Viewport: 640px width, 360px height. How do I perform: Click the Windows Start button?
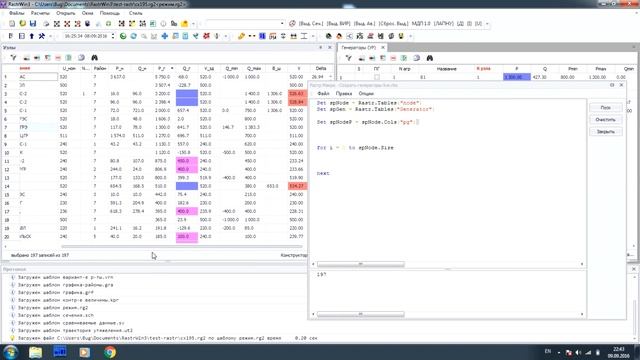tap(10, 352)
